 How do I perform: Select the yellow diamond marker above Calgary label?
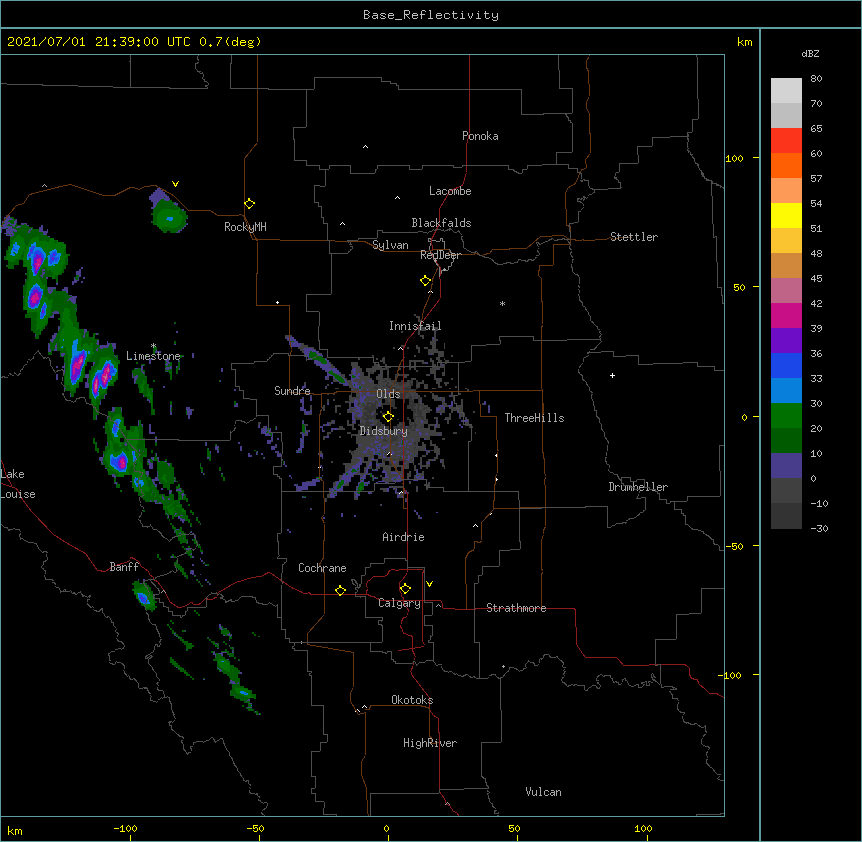pyautogui.click(x=405, y=589)
